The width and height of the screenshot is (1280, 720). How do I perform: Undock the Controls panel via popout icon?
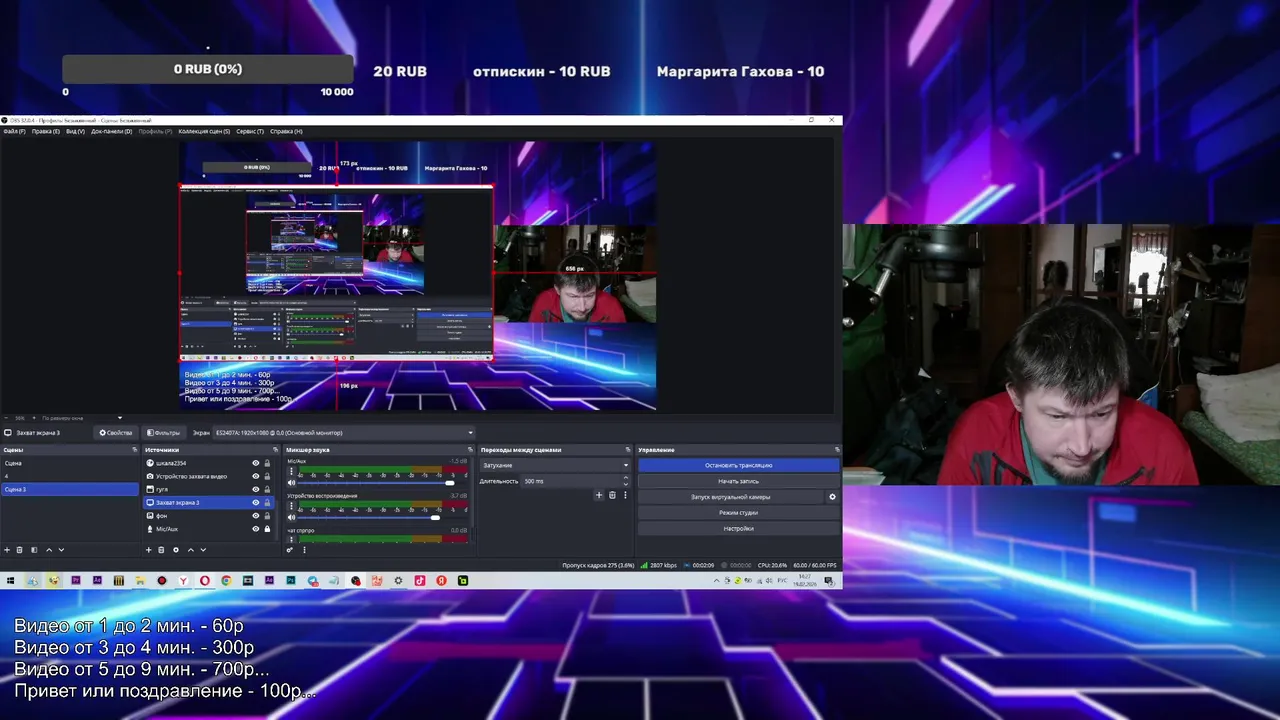point(837,450)
